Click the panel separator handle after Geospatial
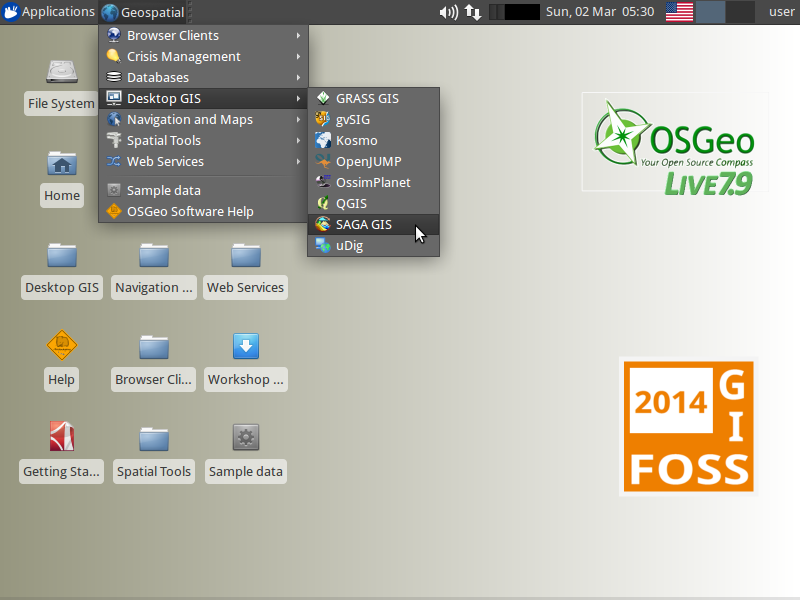Image resolution: width=800 pixels, height=600 pixels. pyautogui.click(x=190, y=12)
